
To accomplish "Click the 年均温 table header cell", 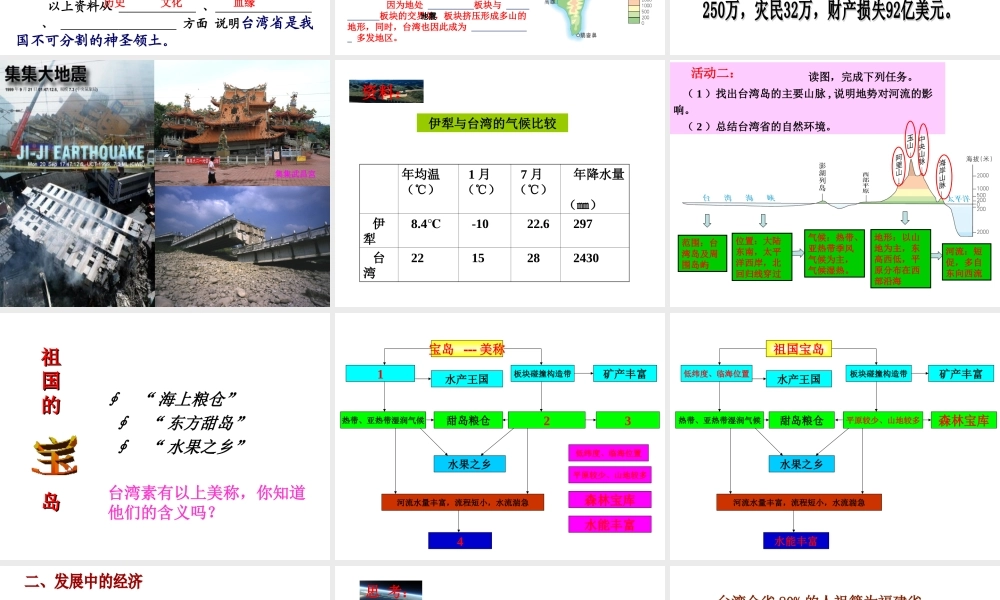I will tap(428, 189).
